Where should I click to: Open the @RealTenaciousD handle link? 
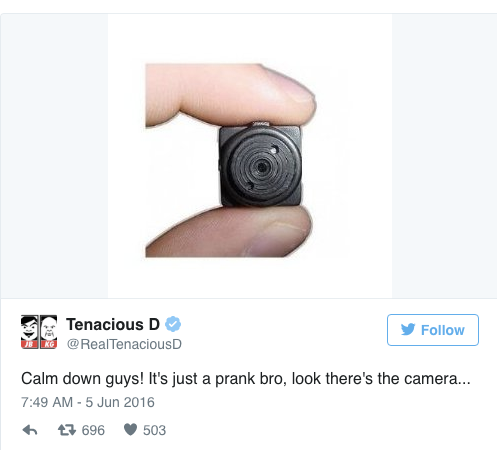(x=124, y=344)
